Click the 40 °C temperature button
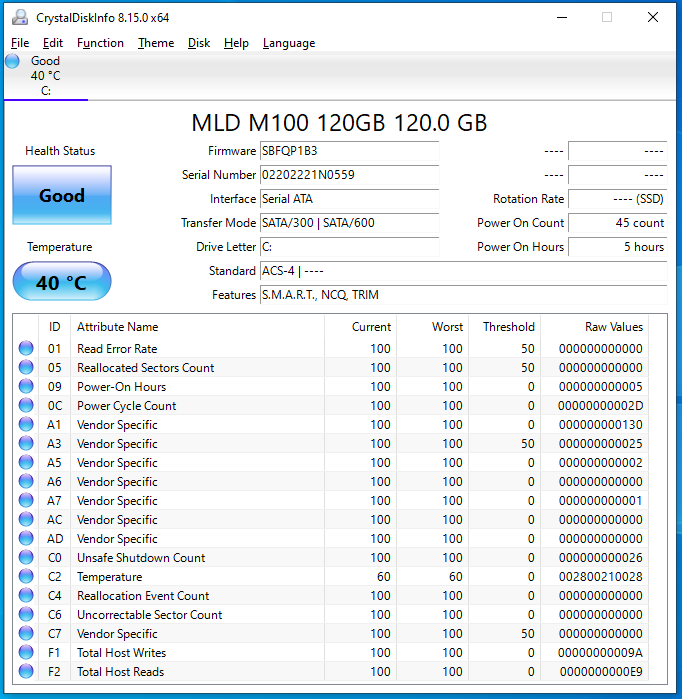Viewport: 682px width, 699px height. (x=62, y=282)
